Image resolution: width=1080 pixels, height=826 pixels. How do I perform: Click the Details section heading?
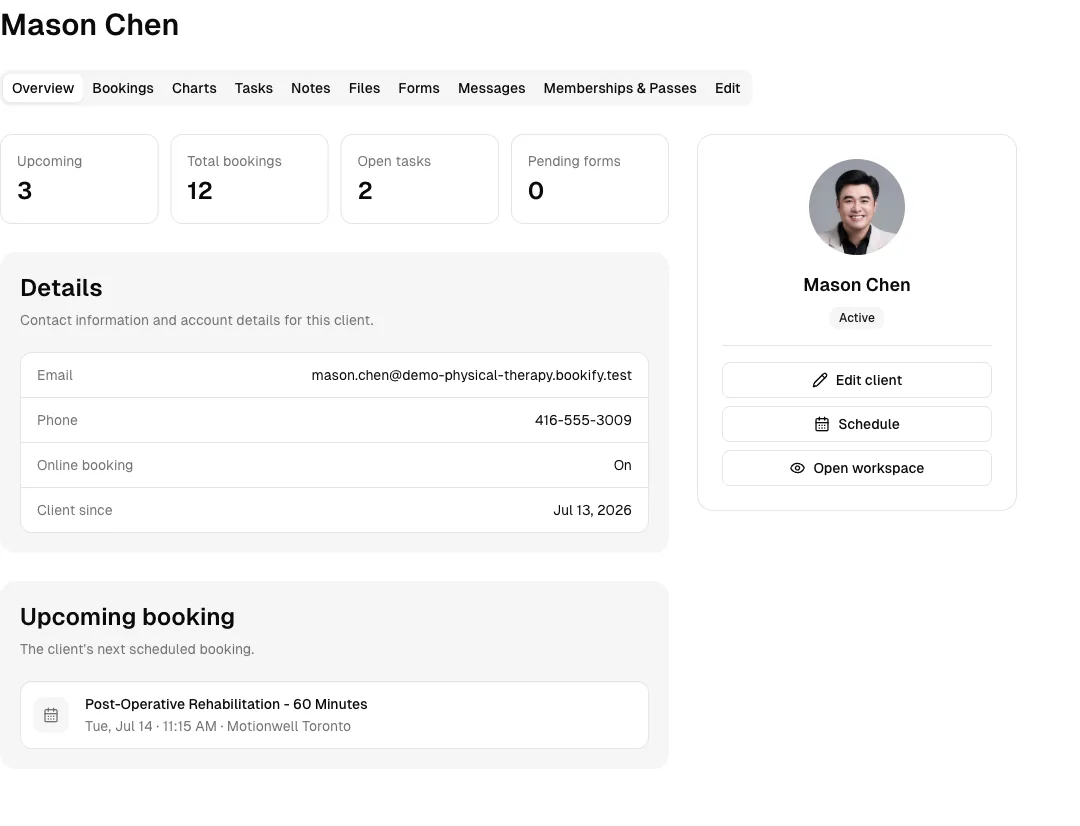61,288
